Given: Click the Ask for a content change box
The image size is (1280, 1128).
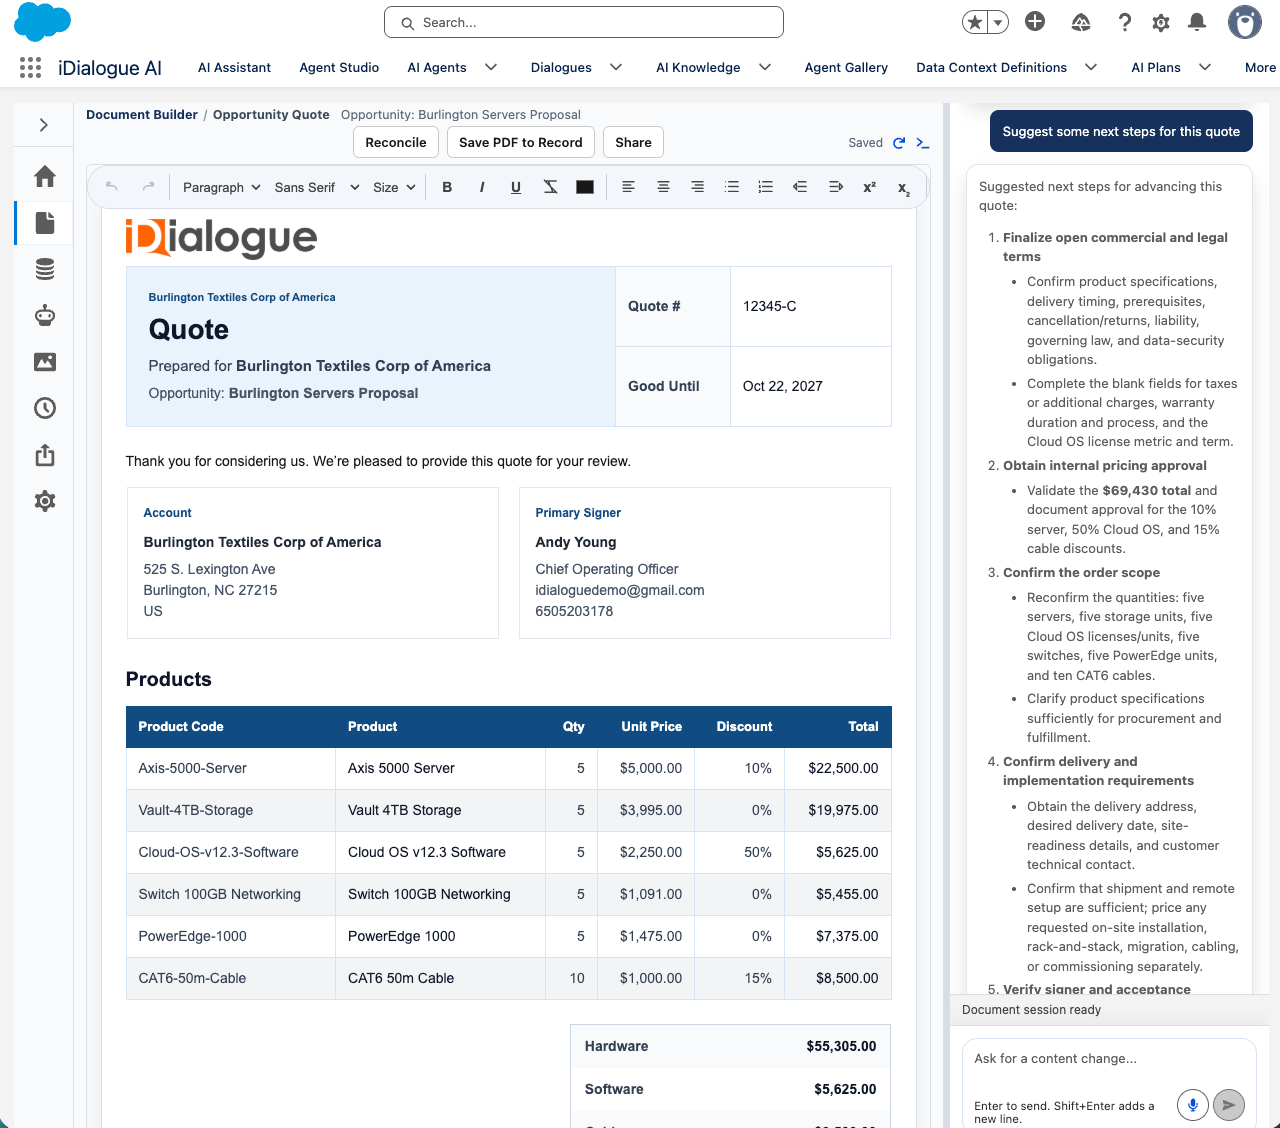Looking at the screenshot, I should (x=1110, y=1059).
